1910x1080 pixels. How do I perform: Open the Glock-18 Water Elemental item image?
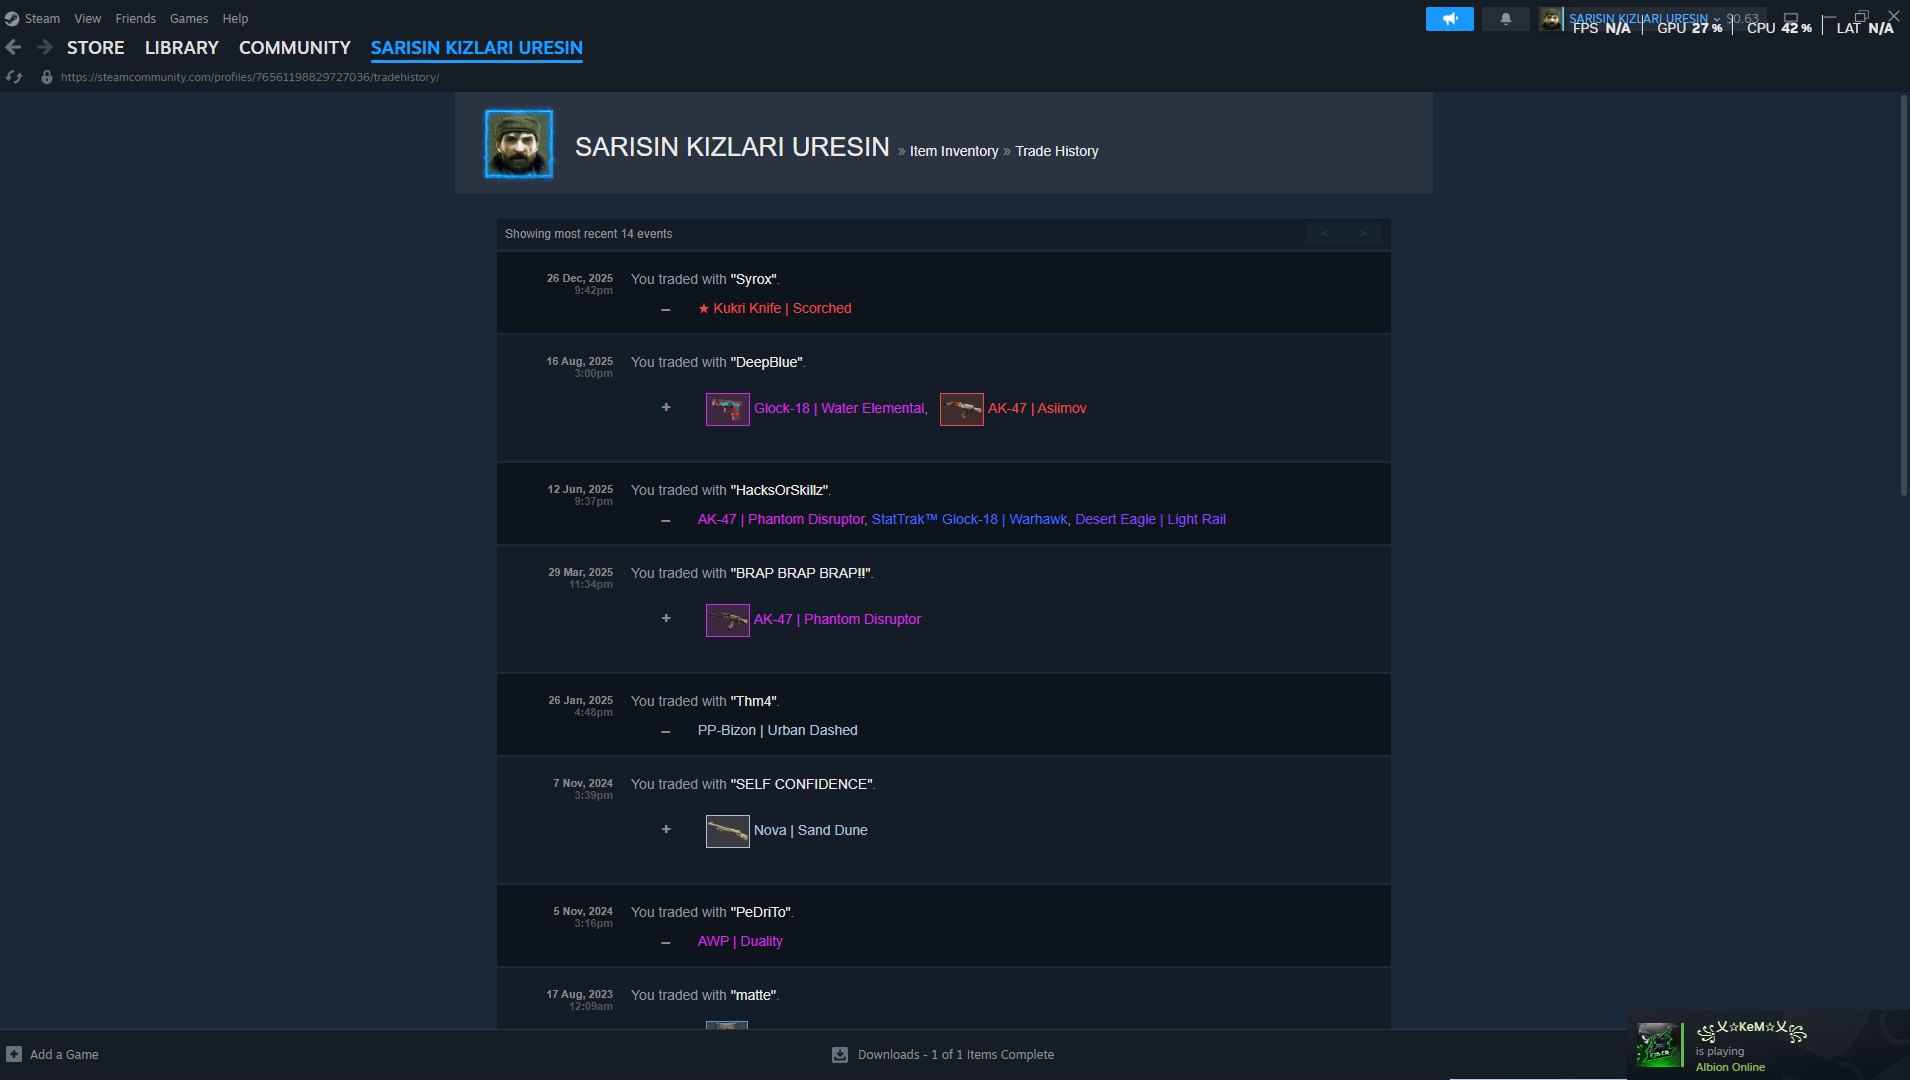pyautogui.click(x=727, y=409)
